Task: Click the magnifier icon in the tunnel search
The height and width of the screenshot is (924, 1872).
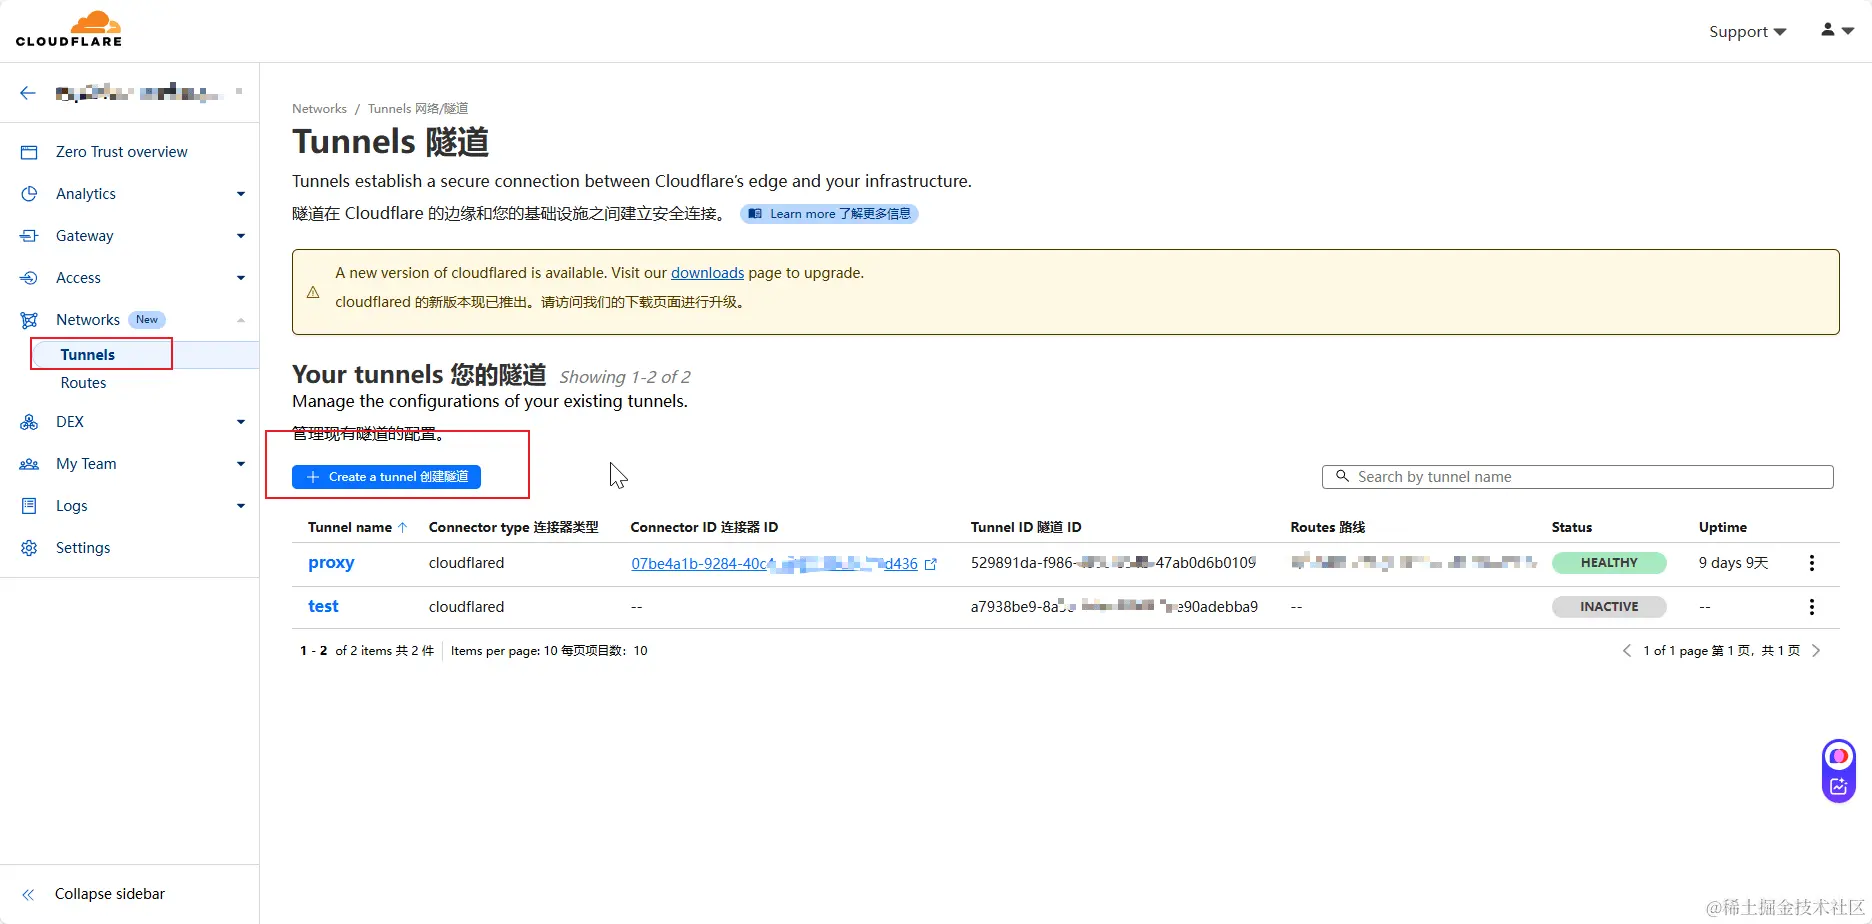Action: click(1342, 477)
